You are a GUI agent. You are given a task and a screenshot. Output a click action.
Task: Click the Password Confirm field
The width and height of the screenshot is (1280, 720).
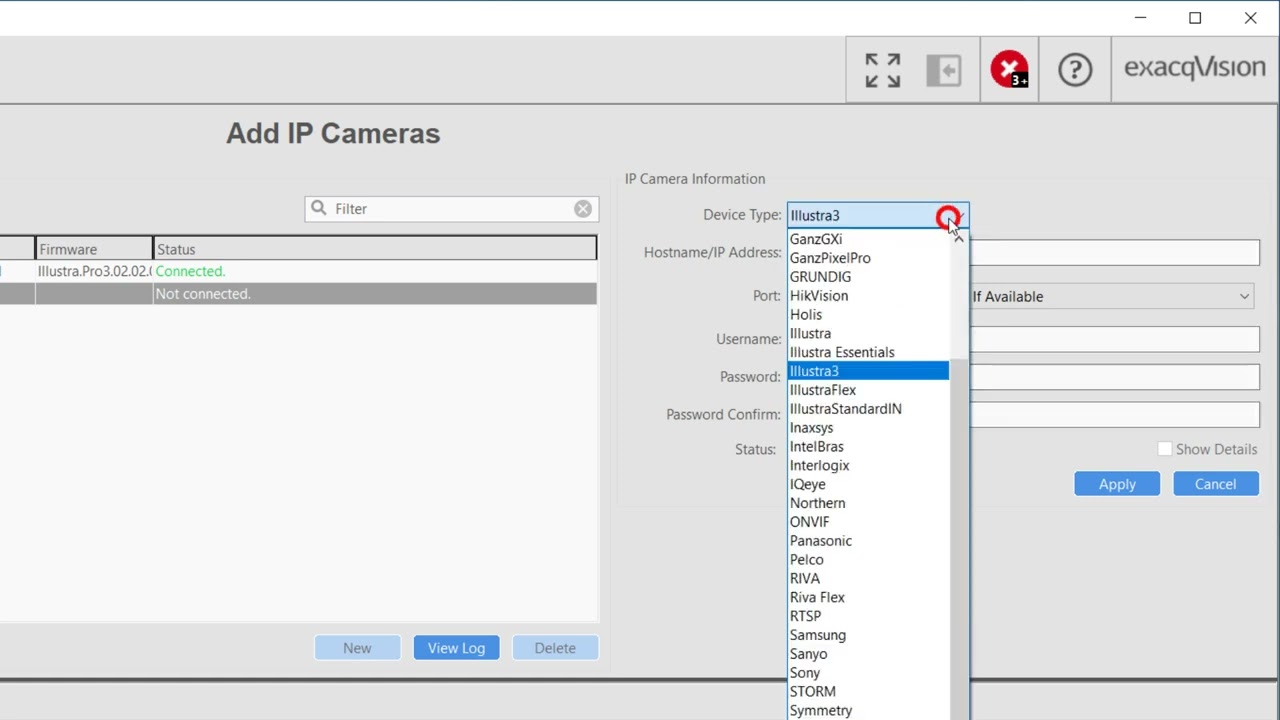(1114, 415)
